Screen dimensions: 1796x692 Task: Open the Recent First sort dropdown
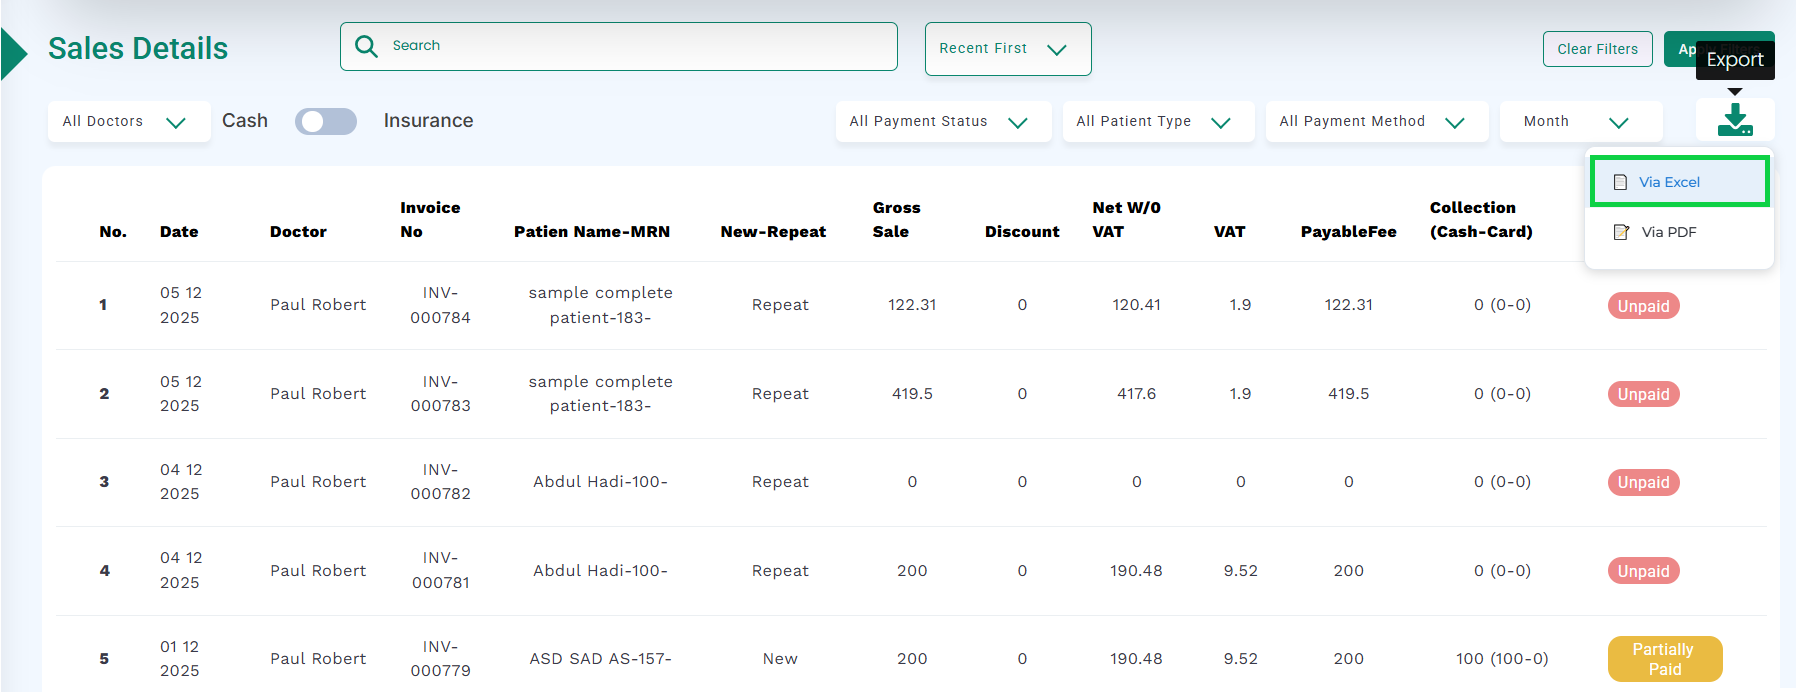tap(1007, 49)
